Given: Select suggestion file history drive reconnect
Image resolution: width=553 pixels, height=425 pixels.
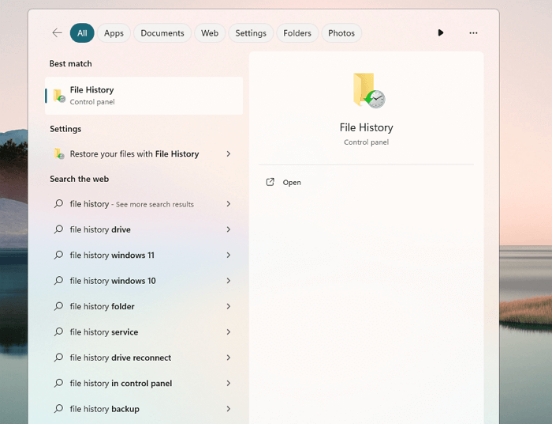Looking at the screenshot, I should (144, 358).
